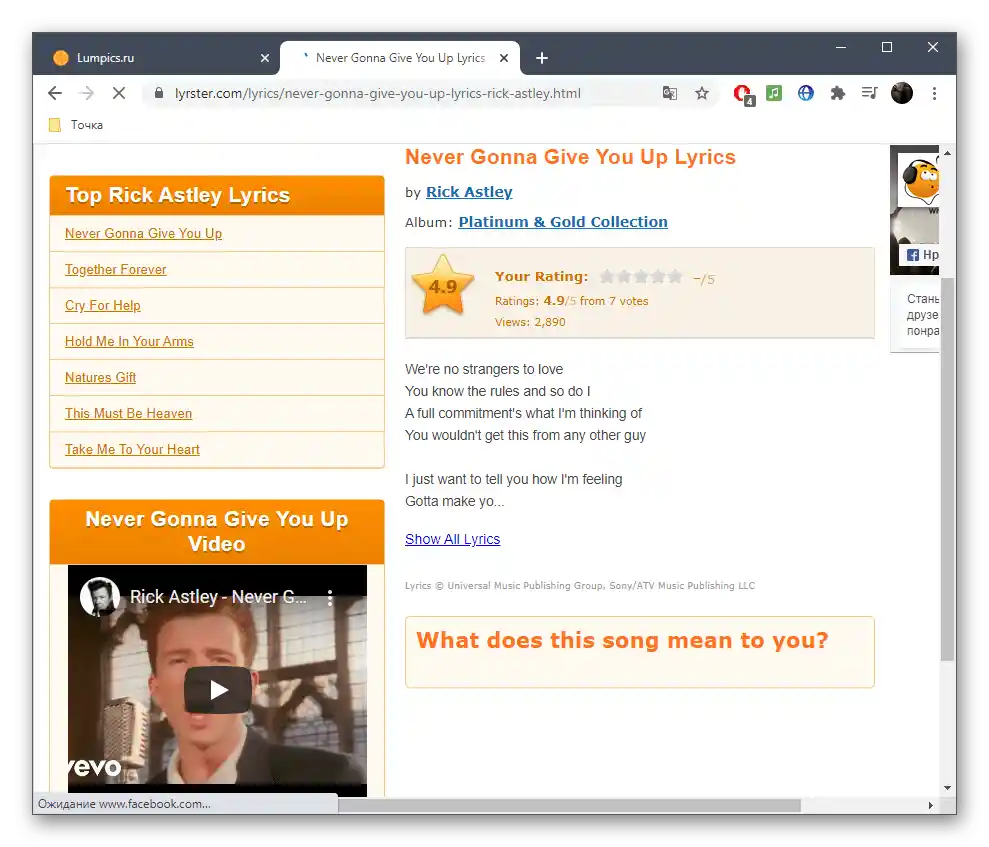Click Never Gonna Give You Up Video heading

tap(216, 531)
